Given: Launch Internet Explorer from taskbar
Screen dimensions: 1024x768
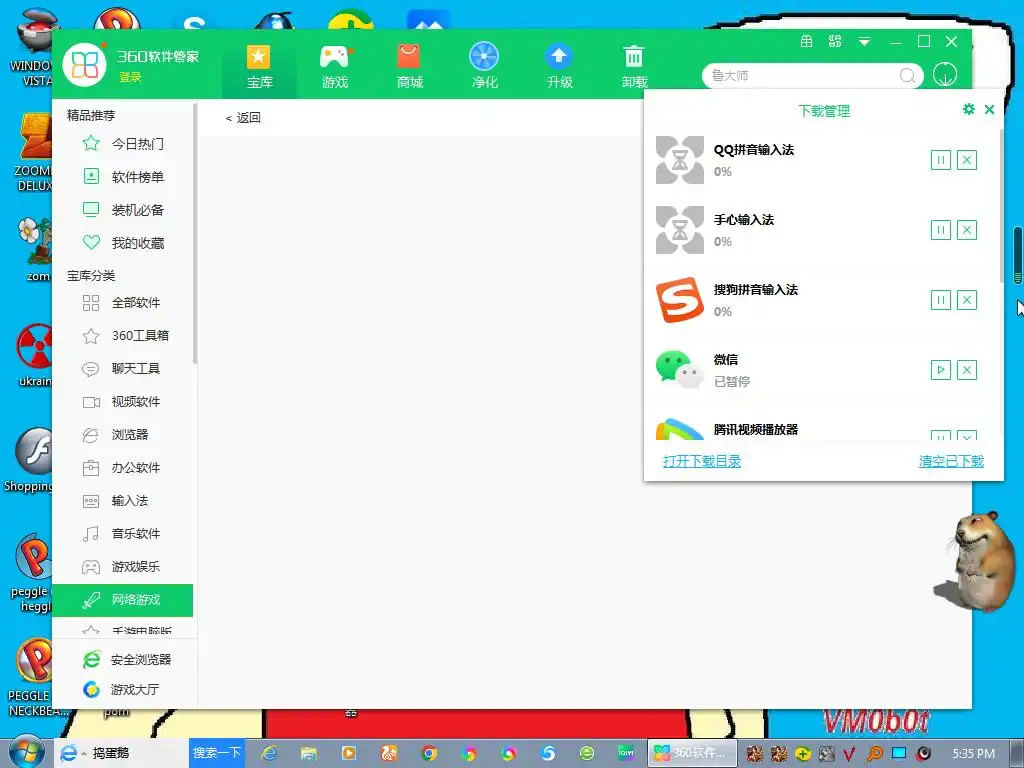Looking at the screenshot, I should [x=269, y=753].
